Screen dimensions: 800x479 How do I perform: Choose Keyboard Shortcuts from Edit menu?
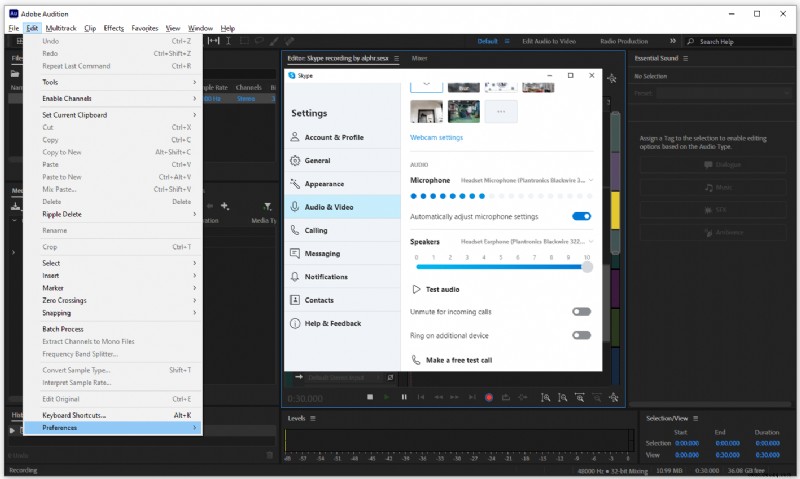[x=113, y=415]
